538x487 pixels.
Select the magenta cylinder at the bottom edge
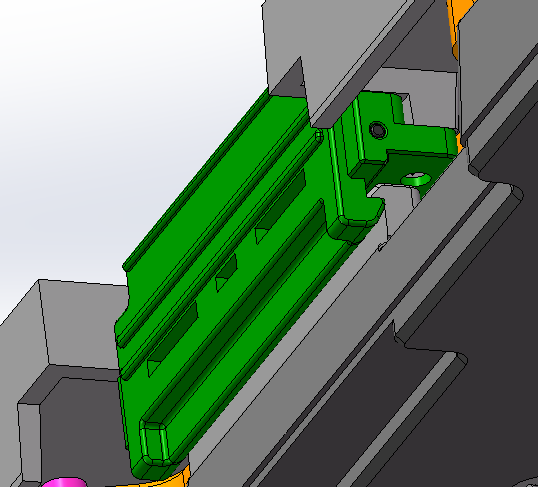coord(64,482)
